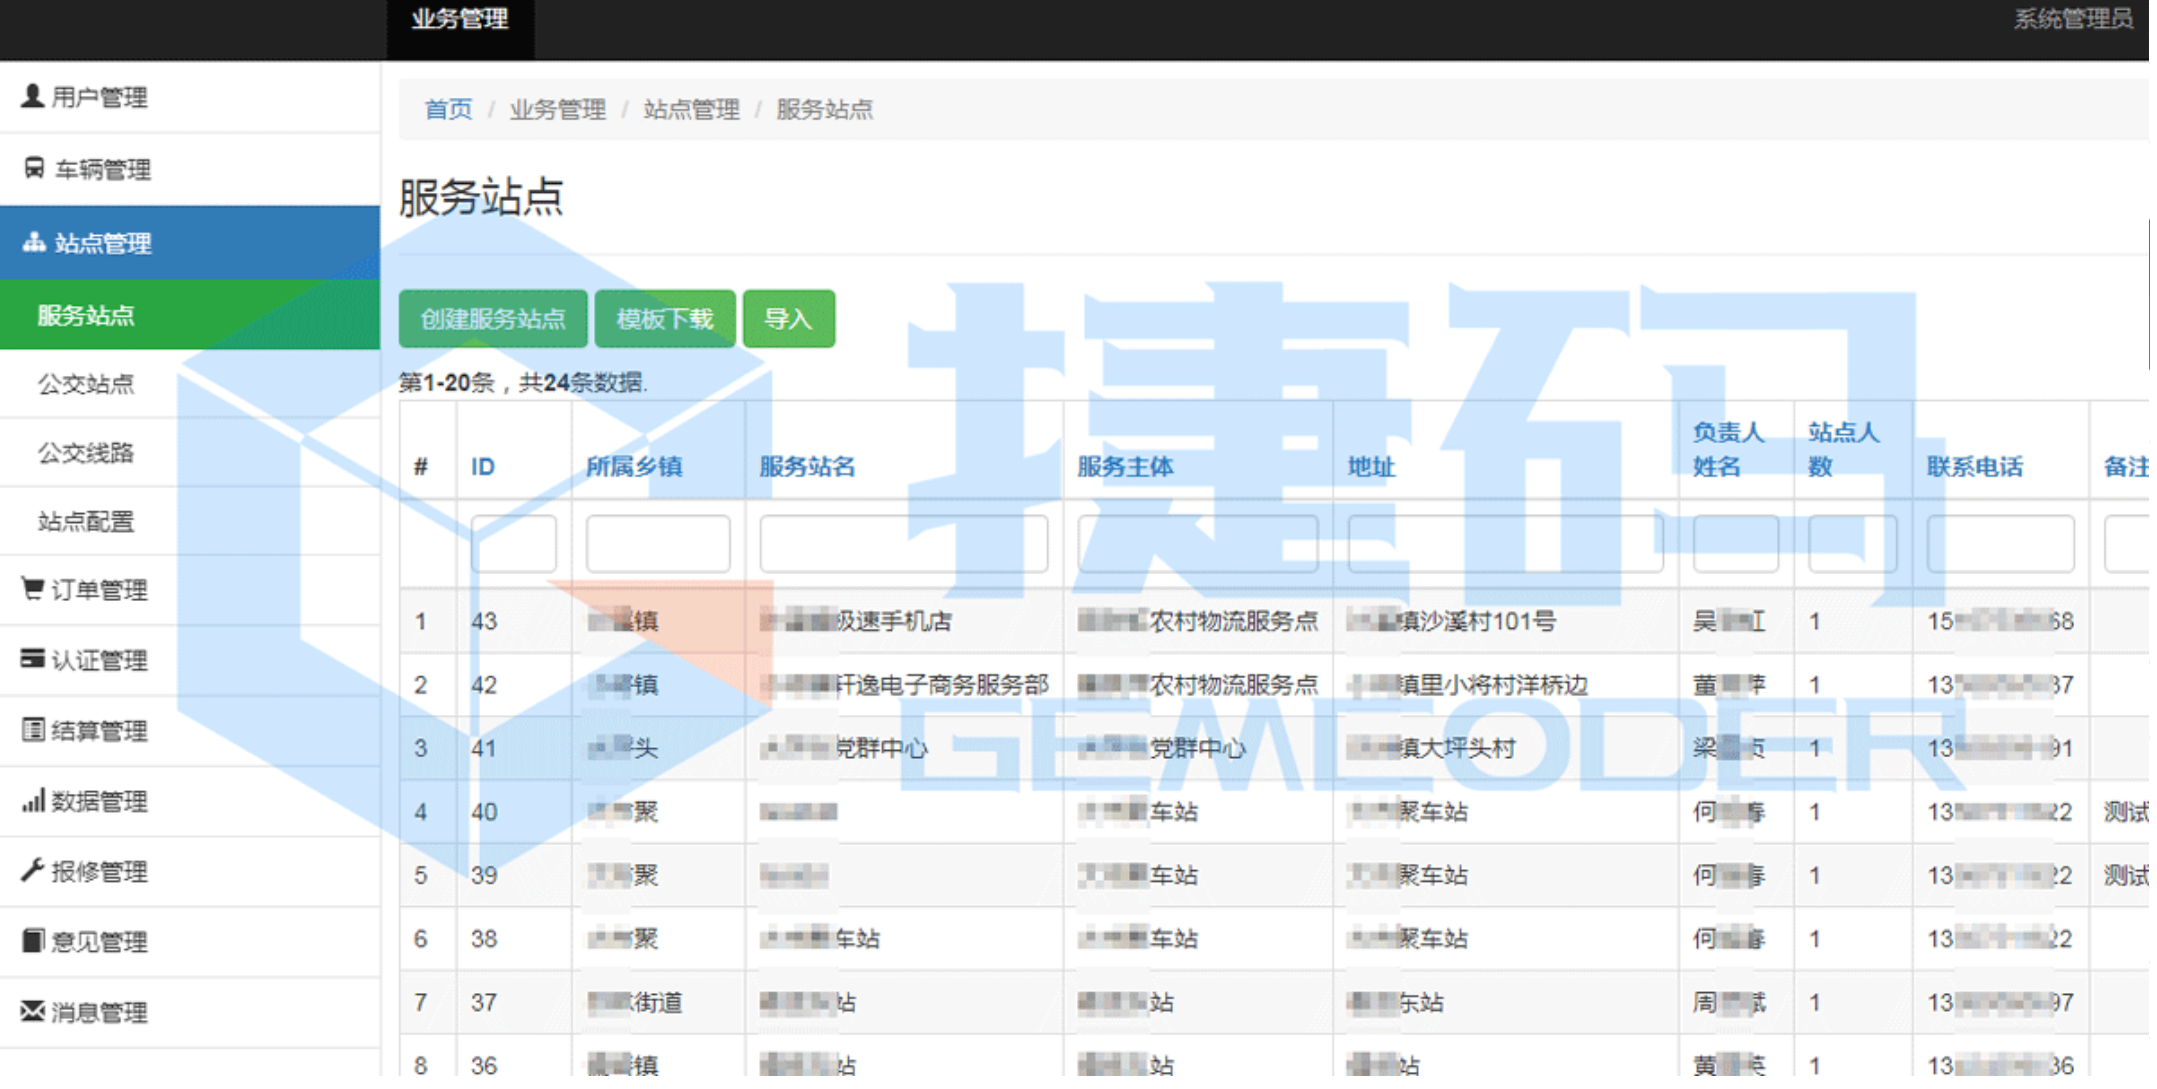This screenshot has height=1089, width=2157.
Task: Click the user icon beside 用户管理
Action: (x=32, y=96)
